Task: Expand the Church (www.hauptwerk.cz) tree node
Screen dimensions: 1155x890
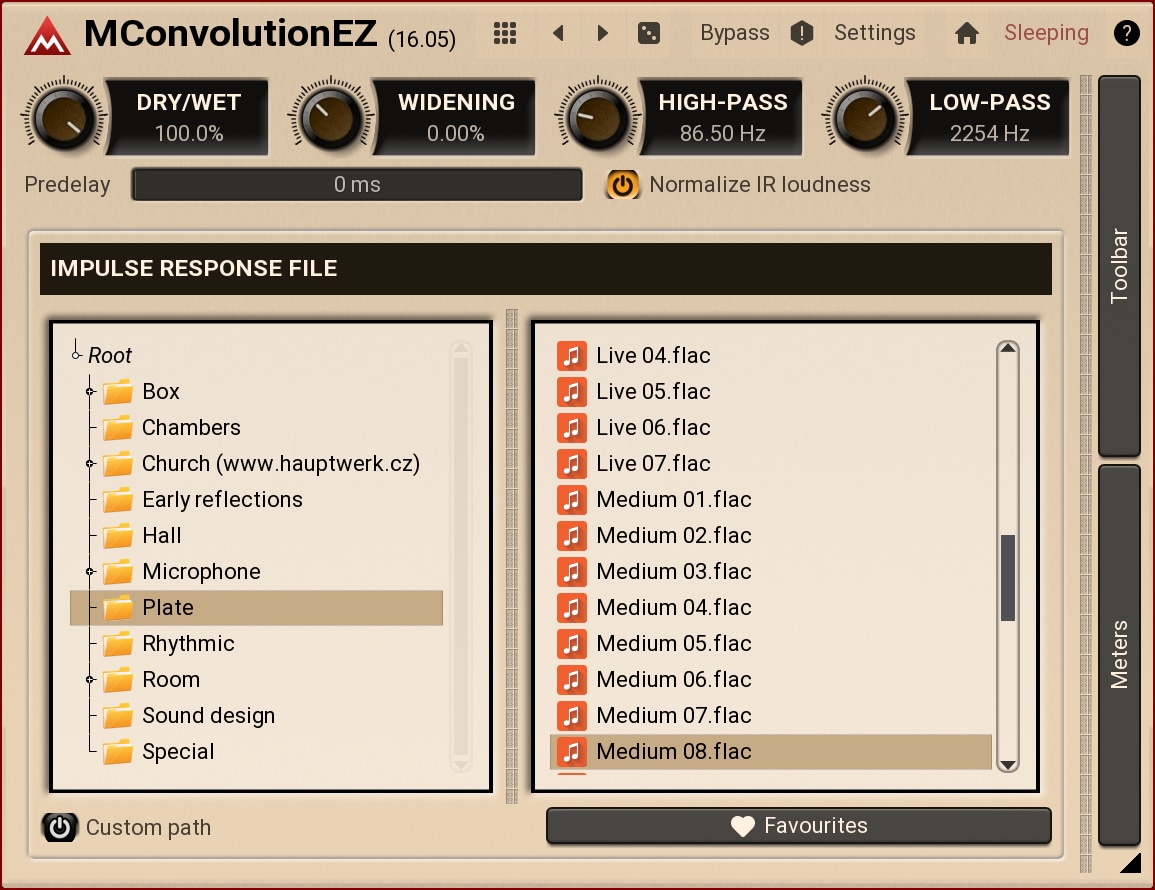Action: (90, 464)
